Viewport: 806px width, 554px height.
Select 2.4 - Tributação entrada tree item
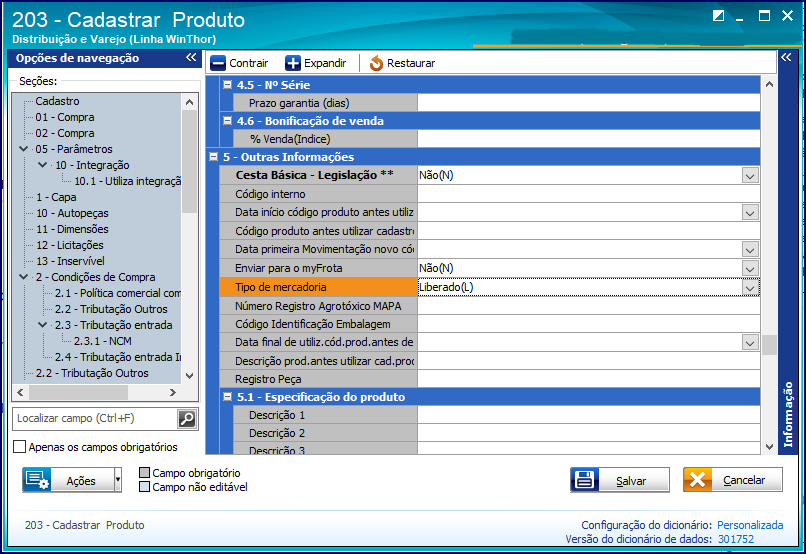coord(118,357)
